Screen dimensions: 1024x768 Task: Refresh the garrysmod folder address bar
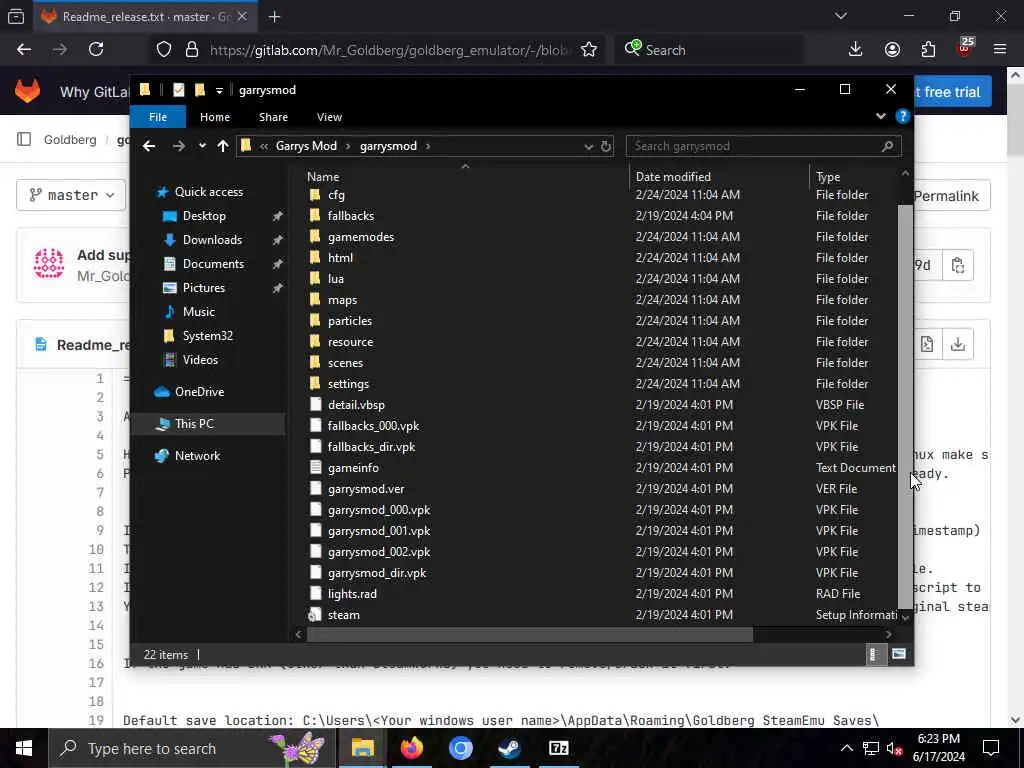point(606,146)
